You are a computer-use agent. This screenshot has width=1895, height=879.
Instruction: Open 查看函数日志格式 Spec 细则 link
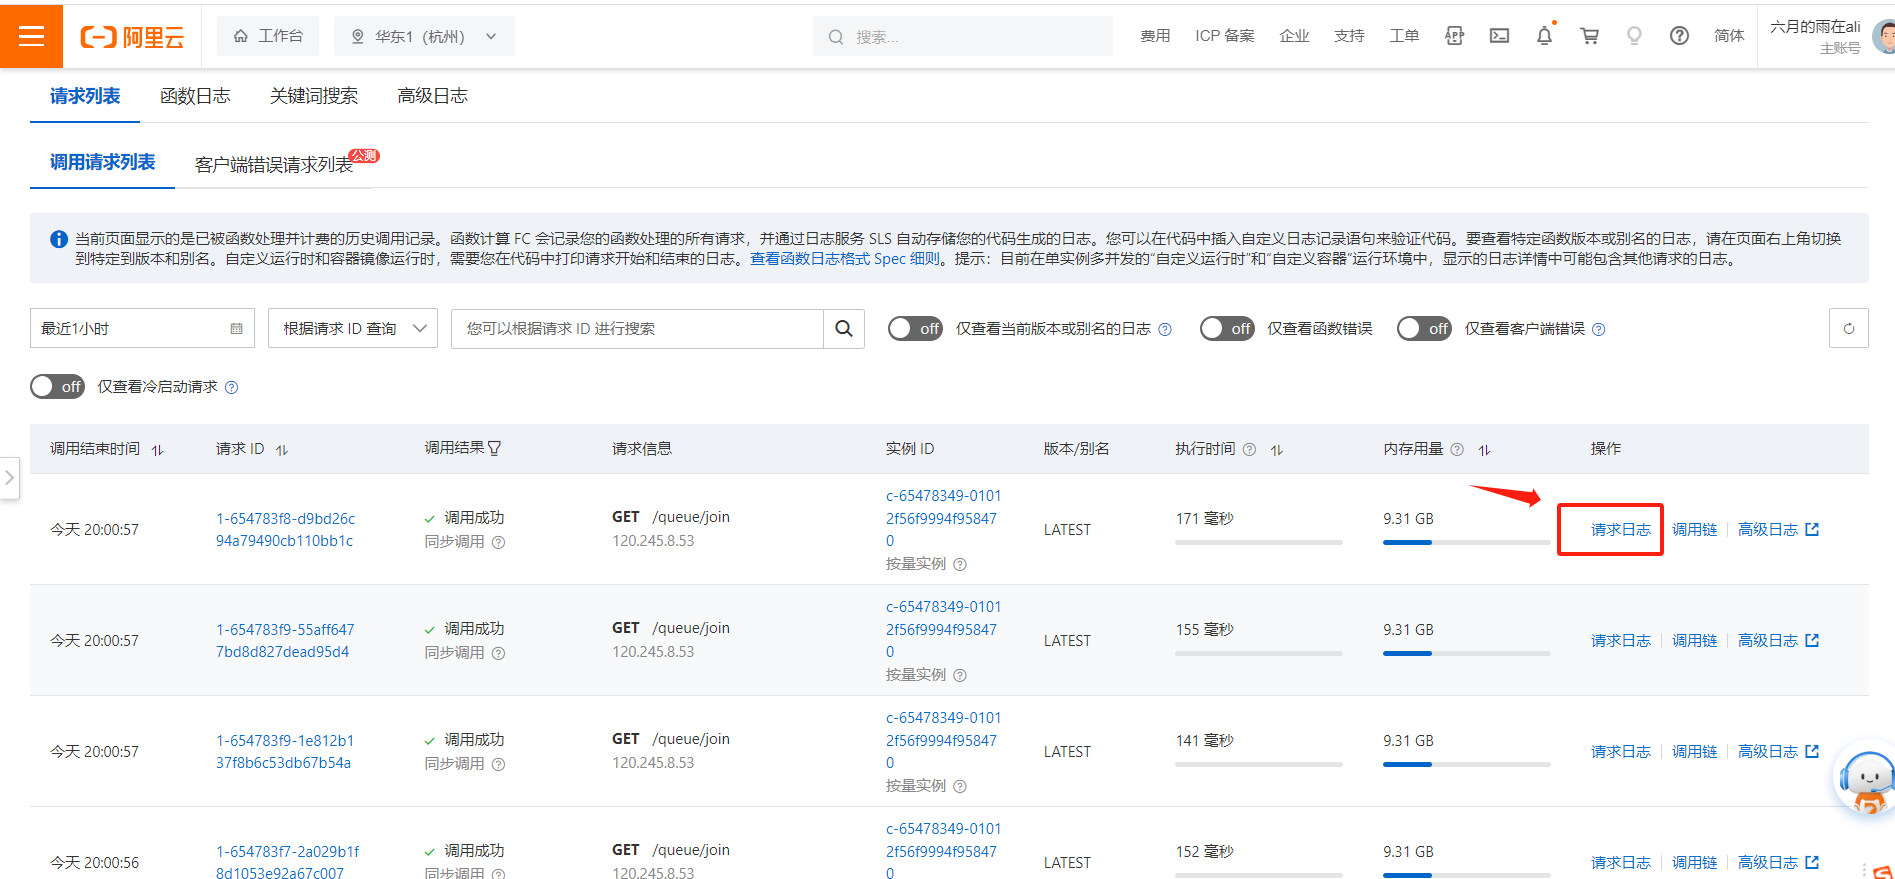pyautogui.click(x=845, y=259)
